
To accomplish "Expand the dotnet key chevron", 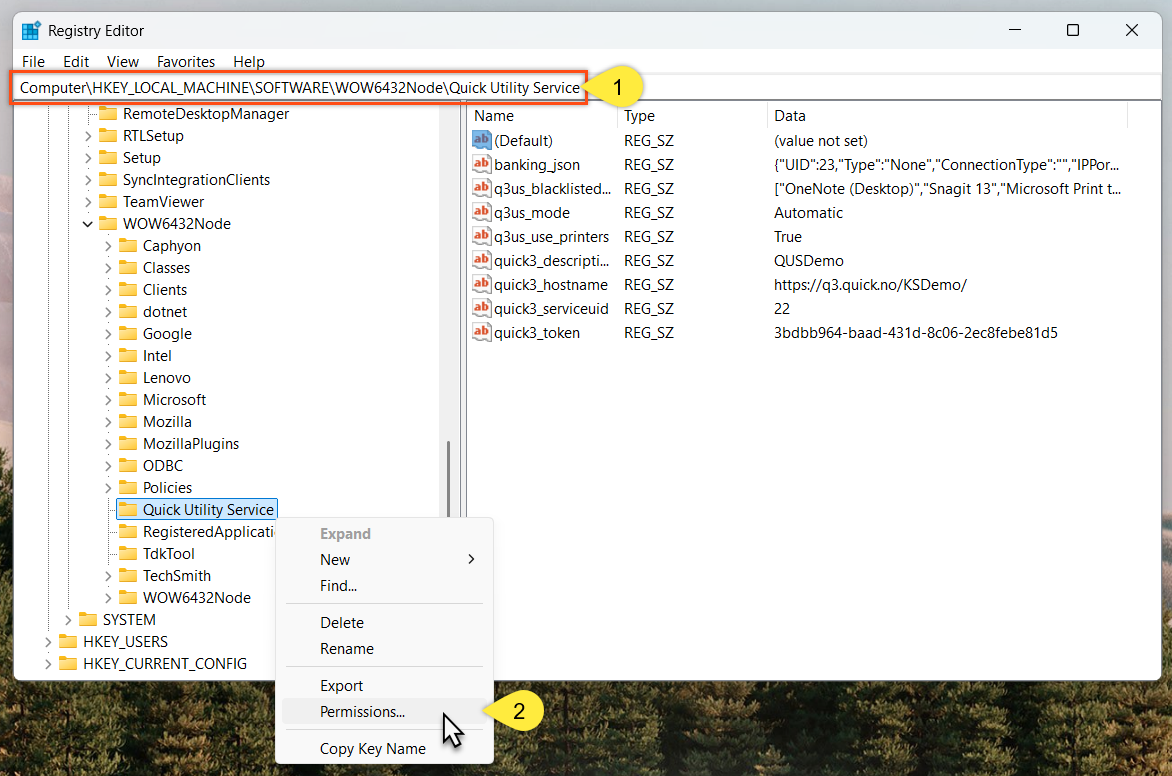I will click(x=108, y=312).
